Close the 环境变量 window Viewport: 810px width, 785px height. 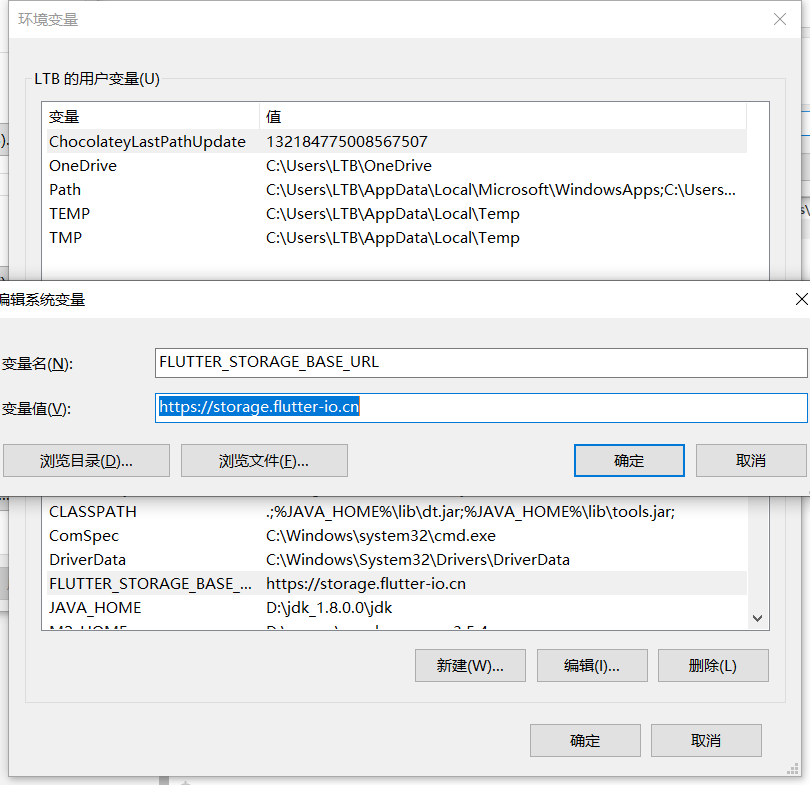pos(780,20)
